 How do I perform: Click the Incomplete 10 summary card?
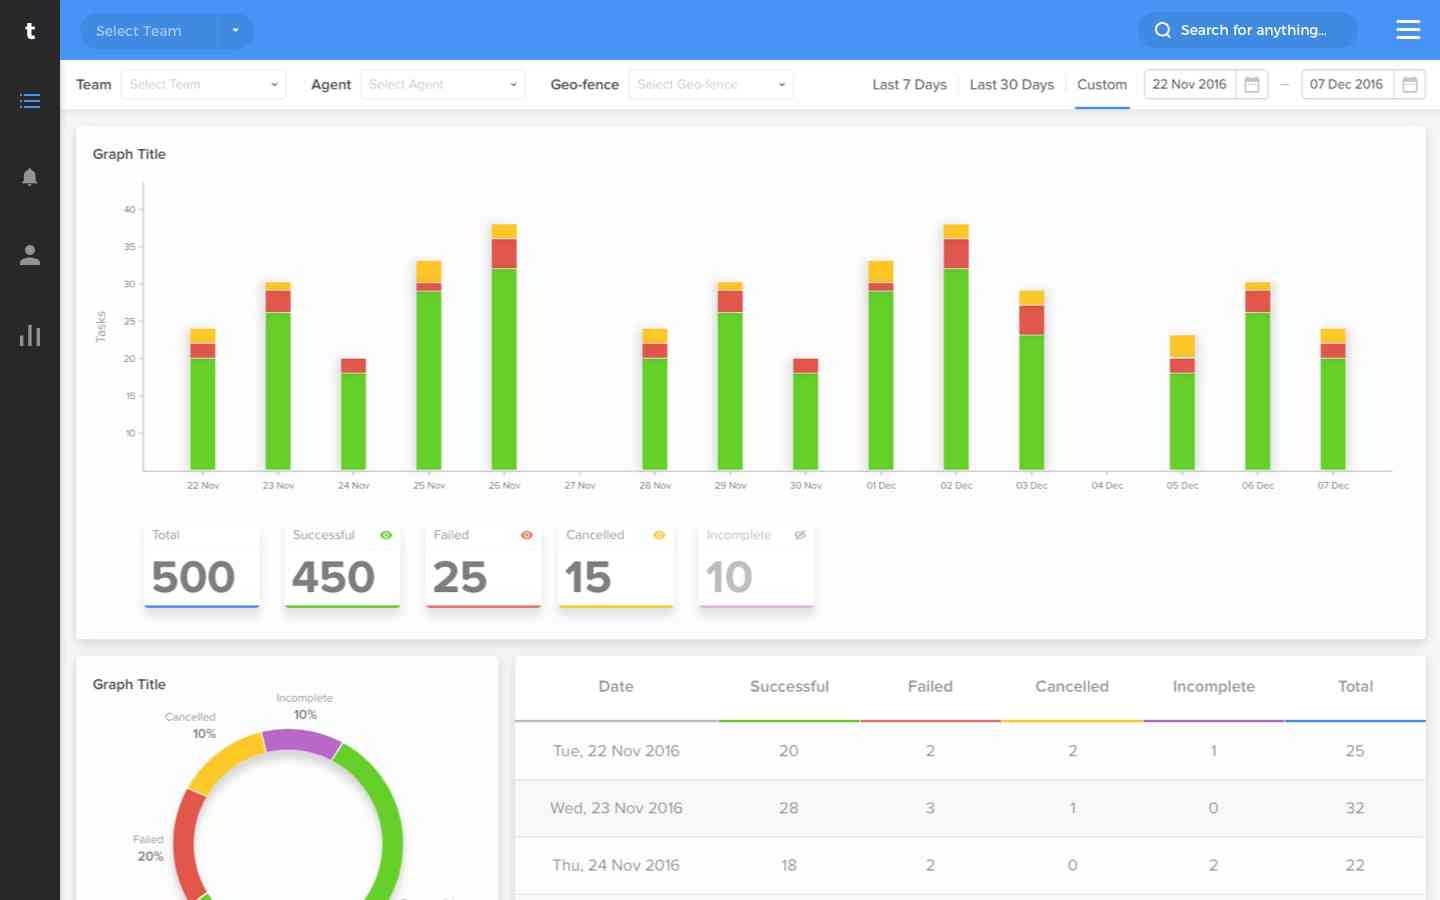click(756, 566)
